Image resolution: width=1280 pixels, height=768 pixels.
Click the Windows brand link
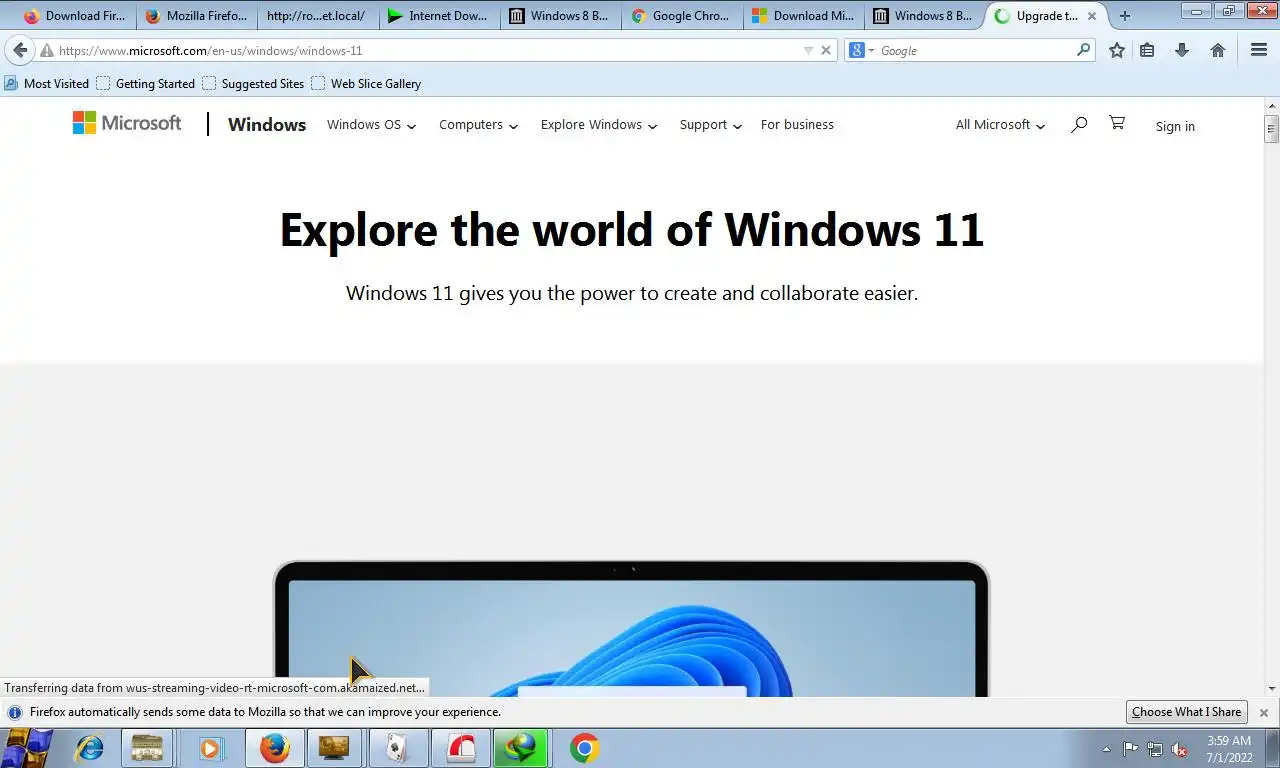pyautogui.click(x=267, y=124)
